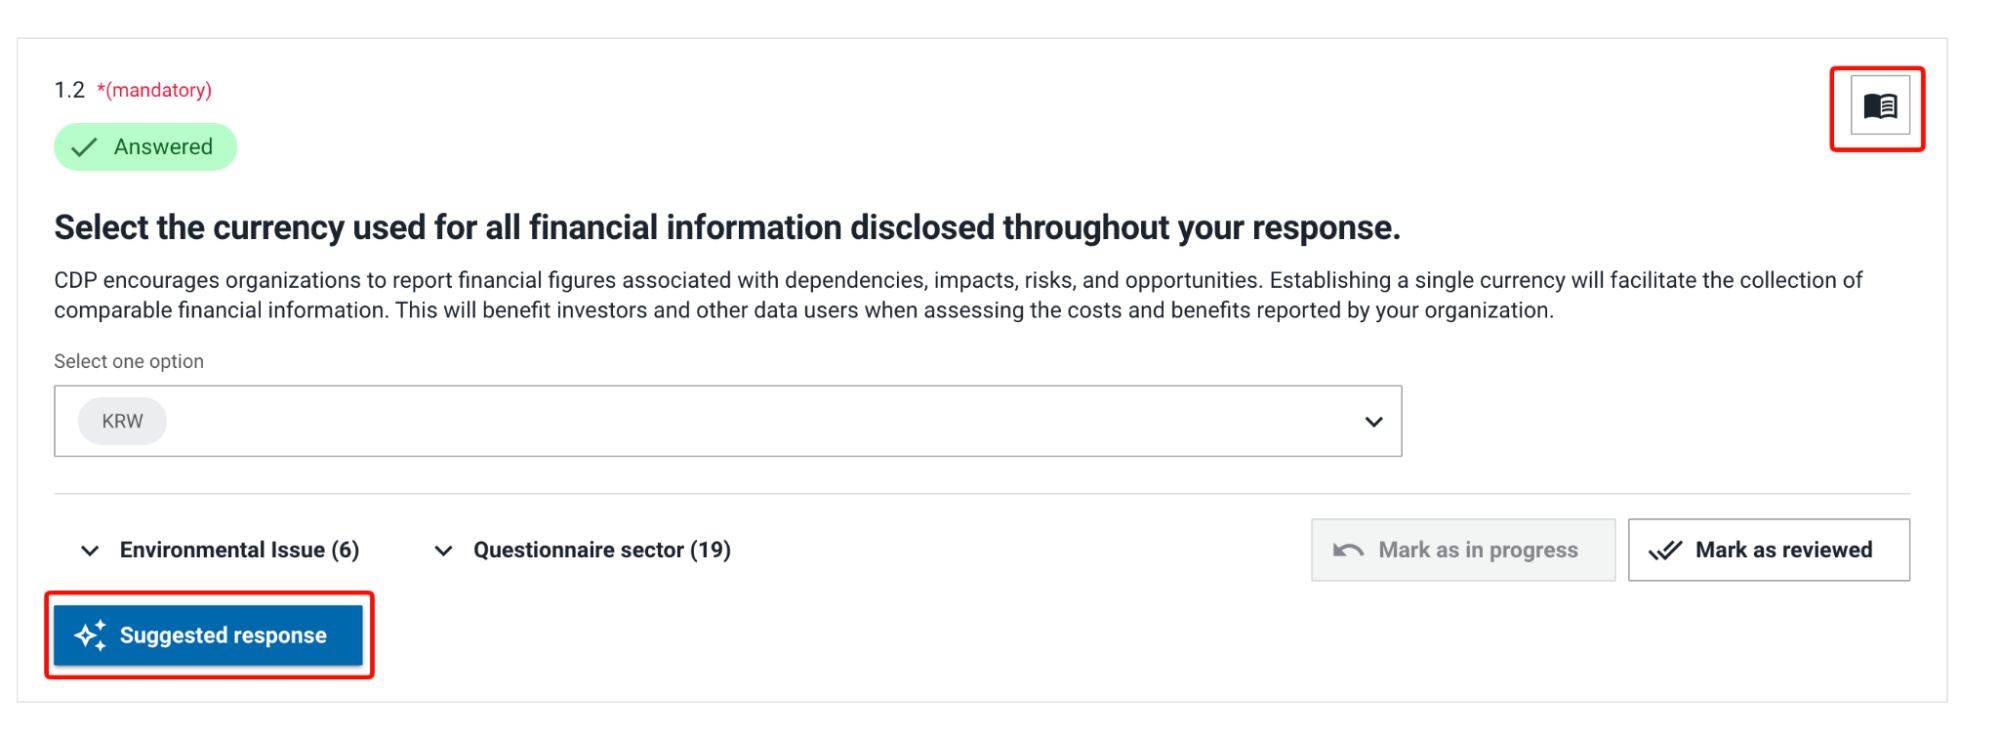Click the currency question heading text
The image size is (1999, 735).
(x=727, y=227)
